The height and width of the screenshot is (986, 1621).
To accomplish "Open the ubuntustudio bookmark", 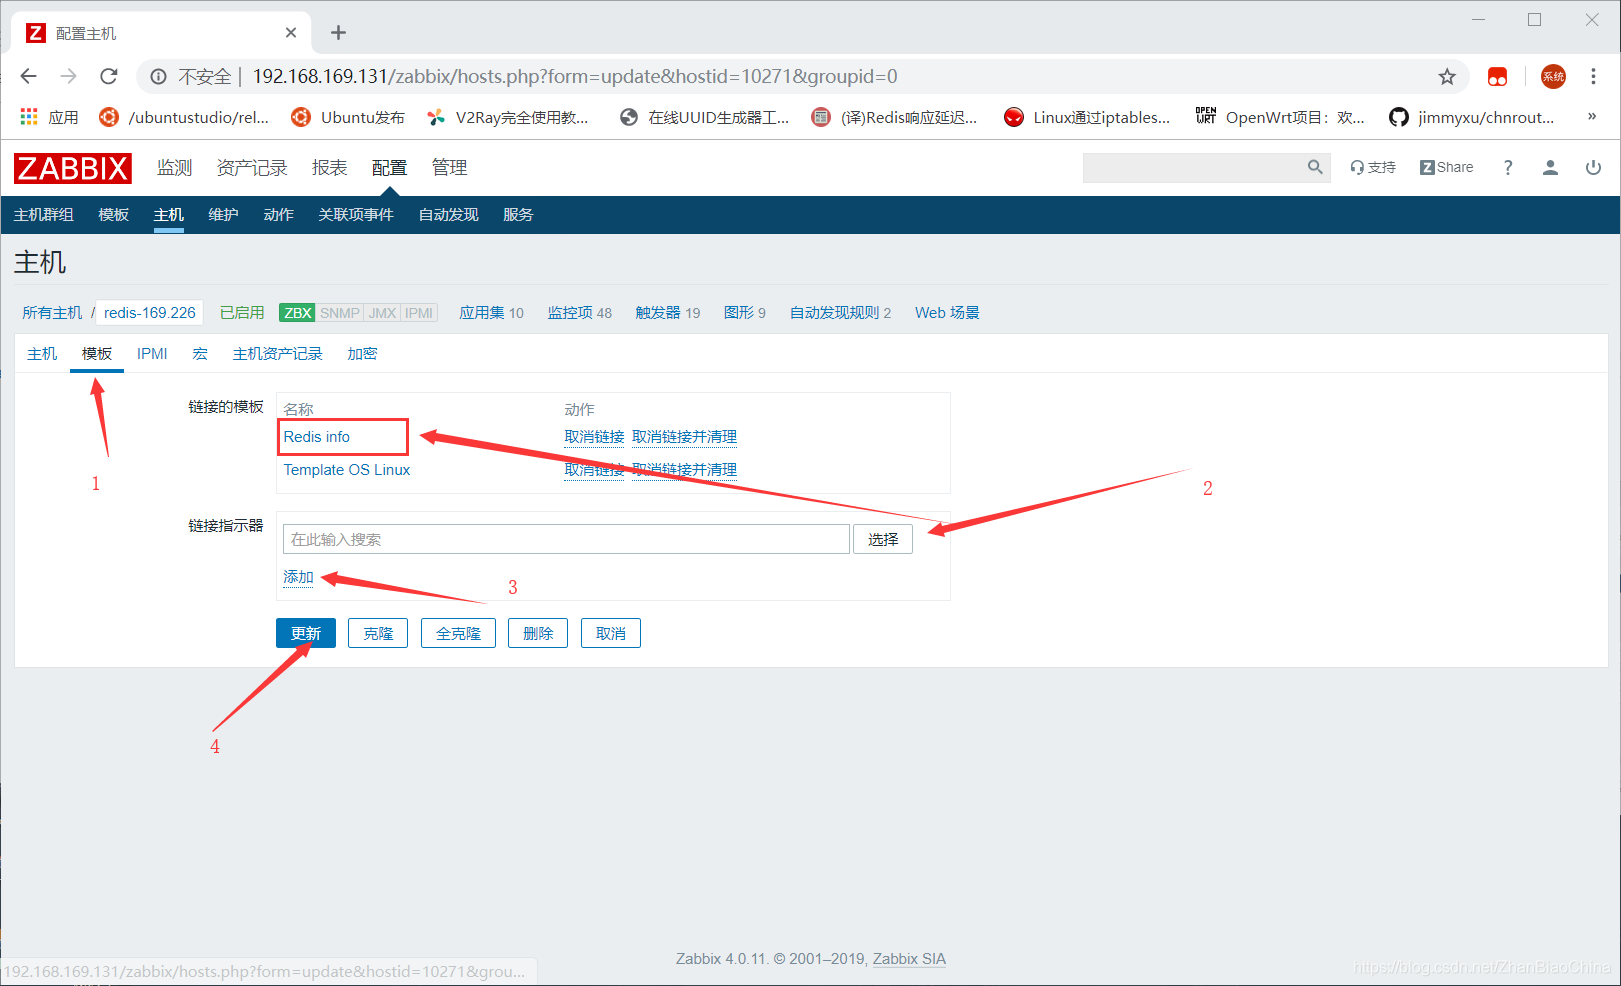I will tap(184, 117).
